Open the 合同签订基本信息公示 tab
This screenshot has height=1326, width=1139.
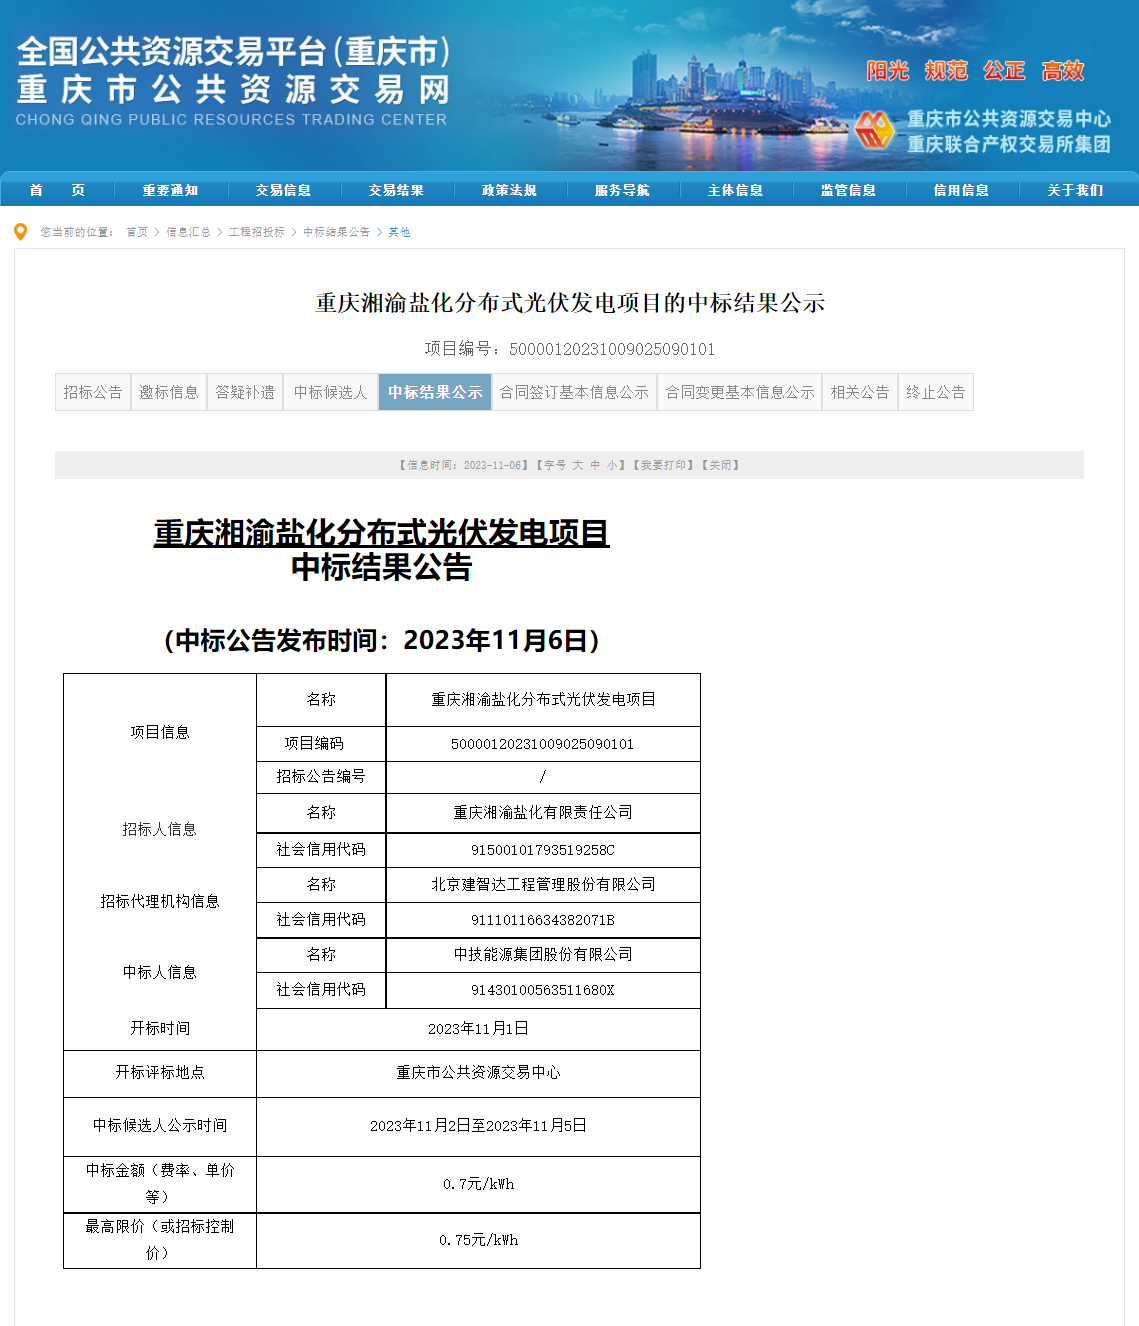574,392
